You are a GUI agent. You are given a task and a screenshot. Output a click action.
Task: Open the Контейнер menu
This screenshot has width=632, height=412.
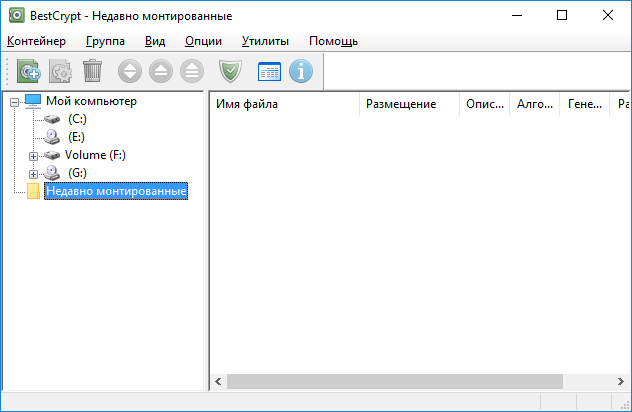36,41
